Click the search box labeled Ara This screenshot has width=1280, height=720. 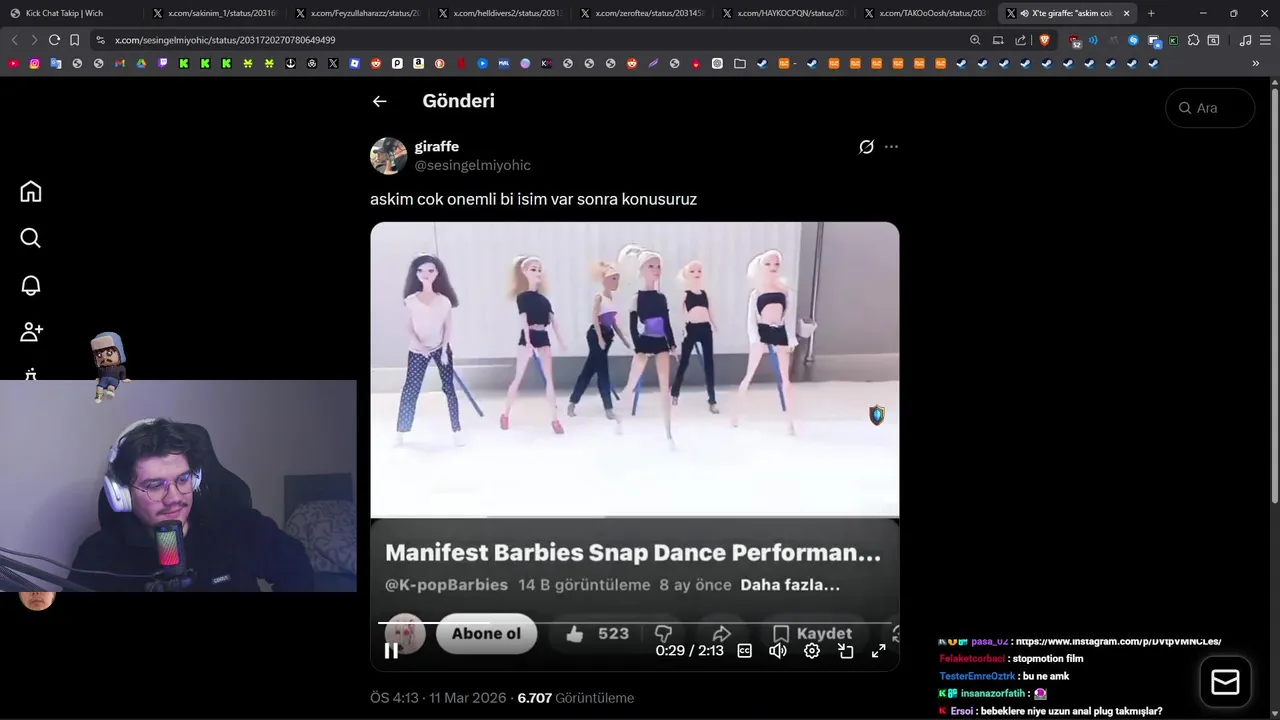(1210, 108)
